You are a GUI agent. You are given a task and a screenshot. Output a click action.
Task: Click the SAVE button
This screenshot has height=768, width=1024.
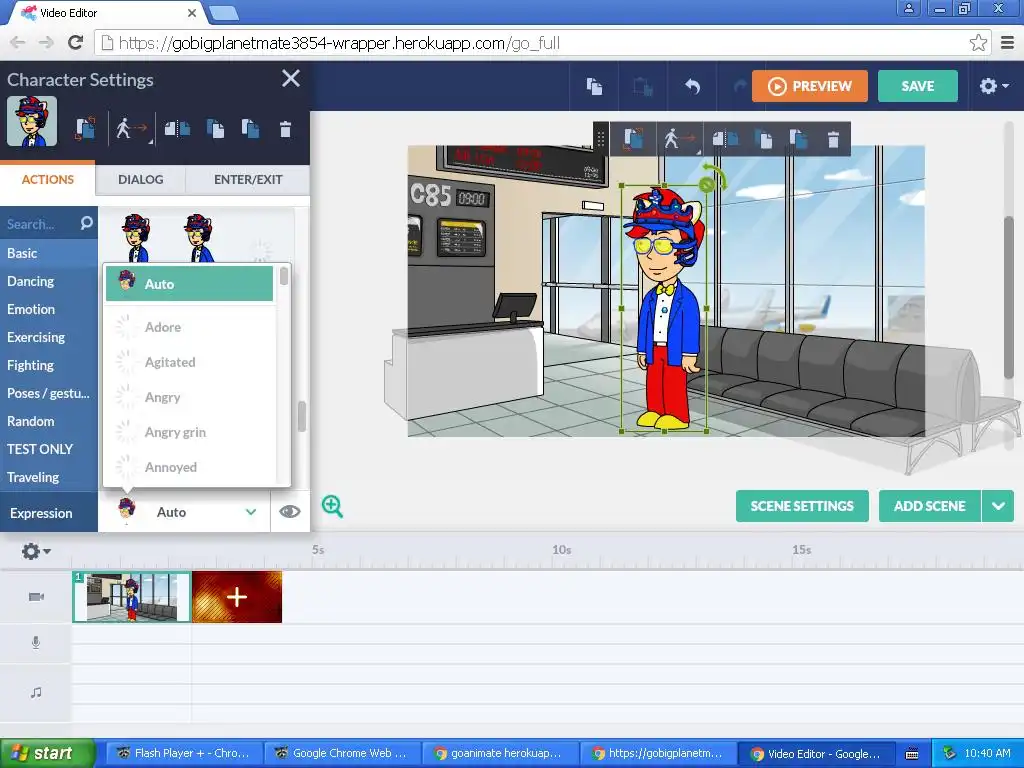[x=918, y=86]
